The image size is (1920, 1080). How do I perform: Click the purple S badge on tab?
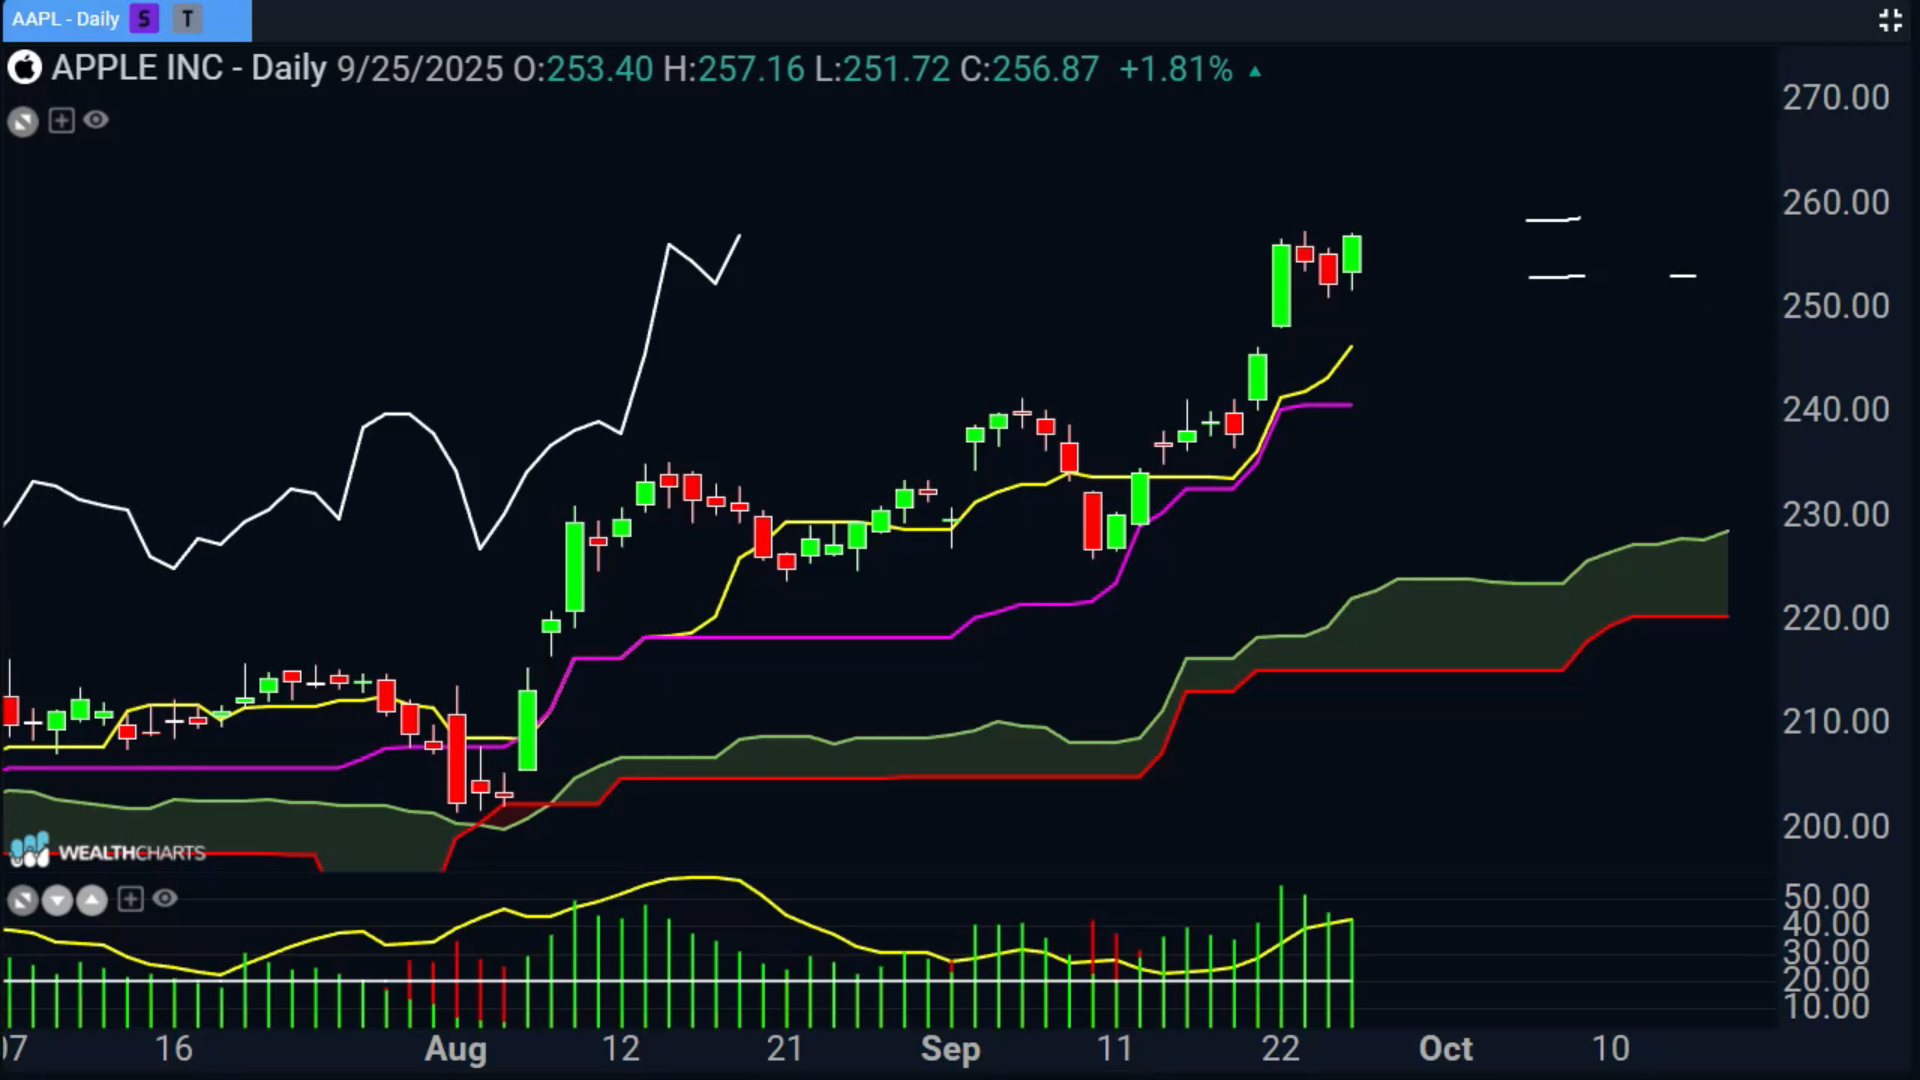pyautogui.click(x=144, y=19)
